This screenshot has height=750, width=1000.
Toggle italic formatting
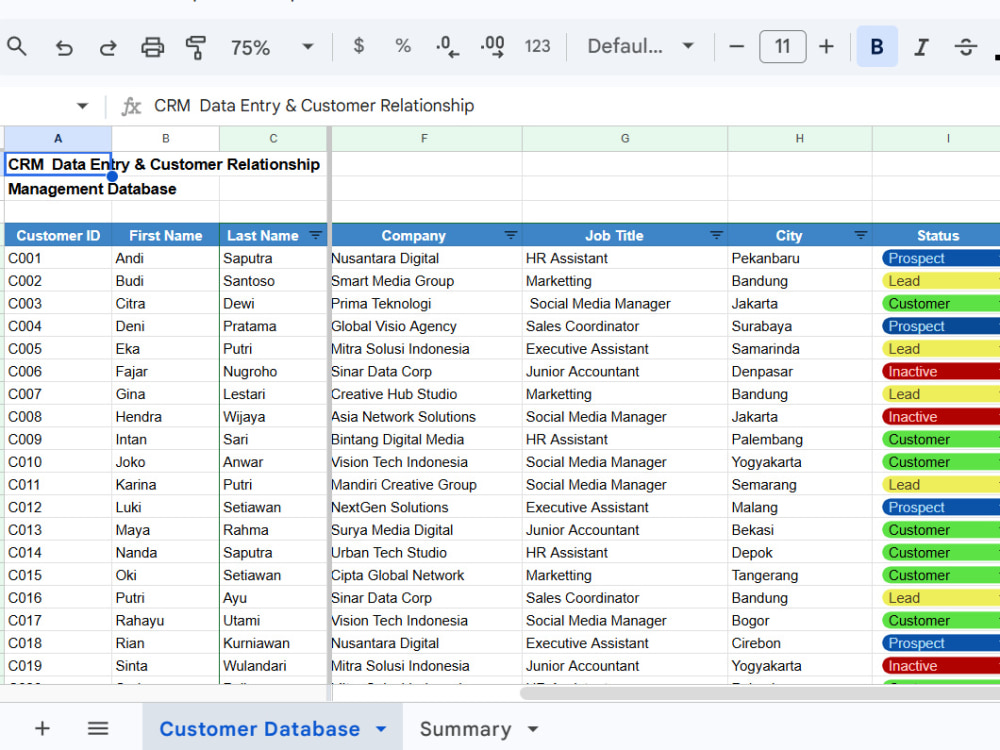pos(921,47)
